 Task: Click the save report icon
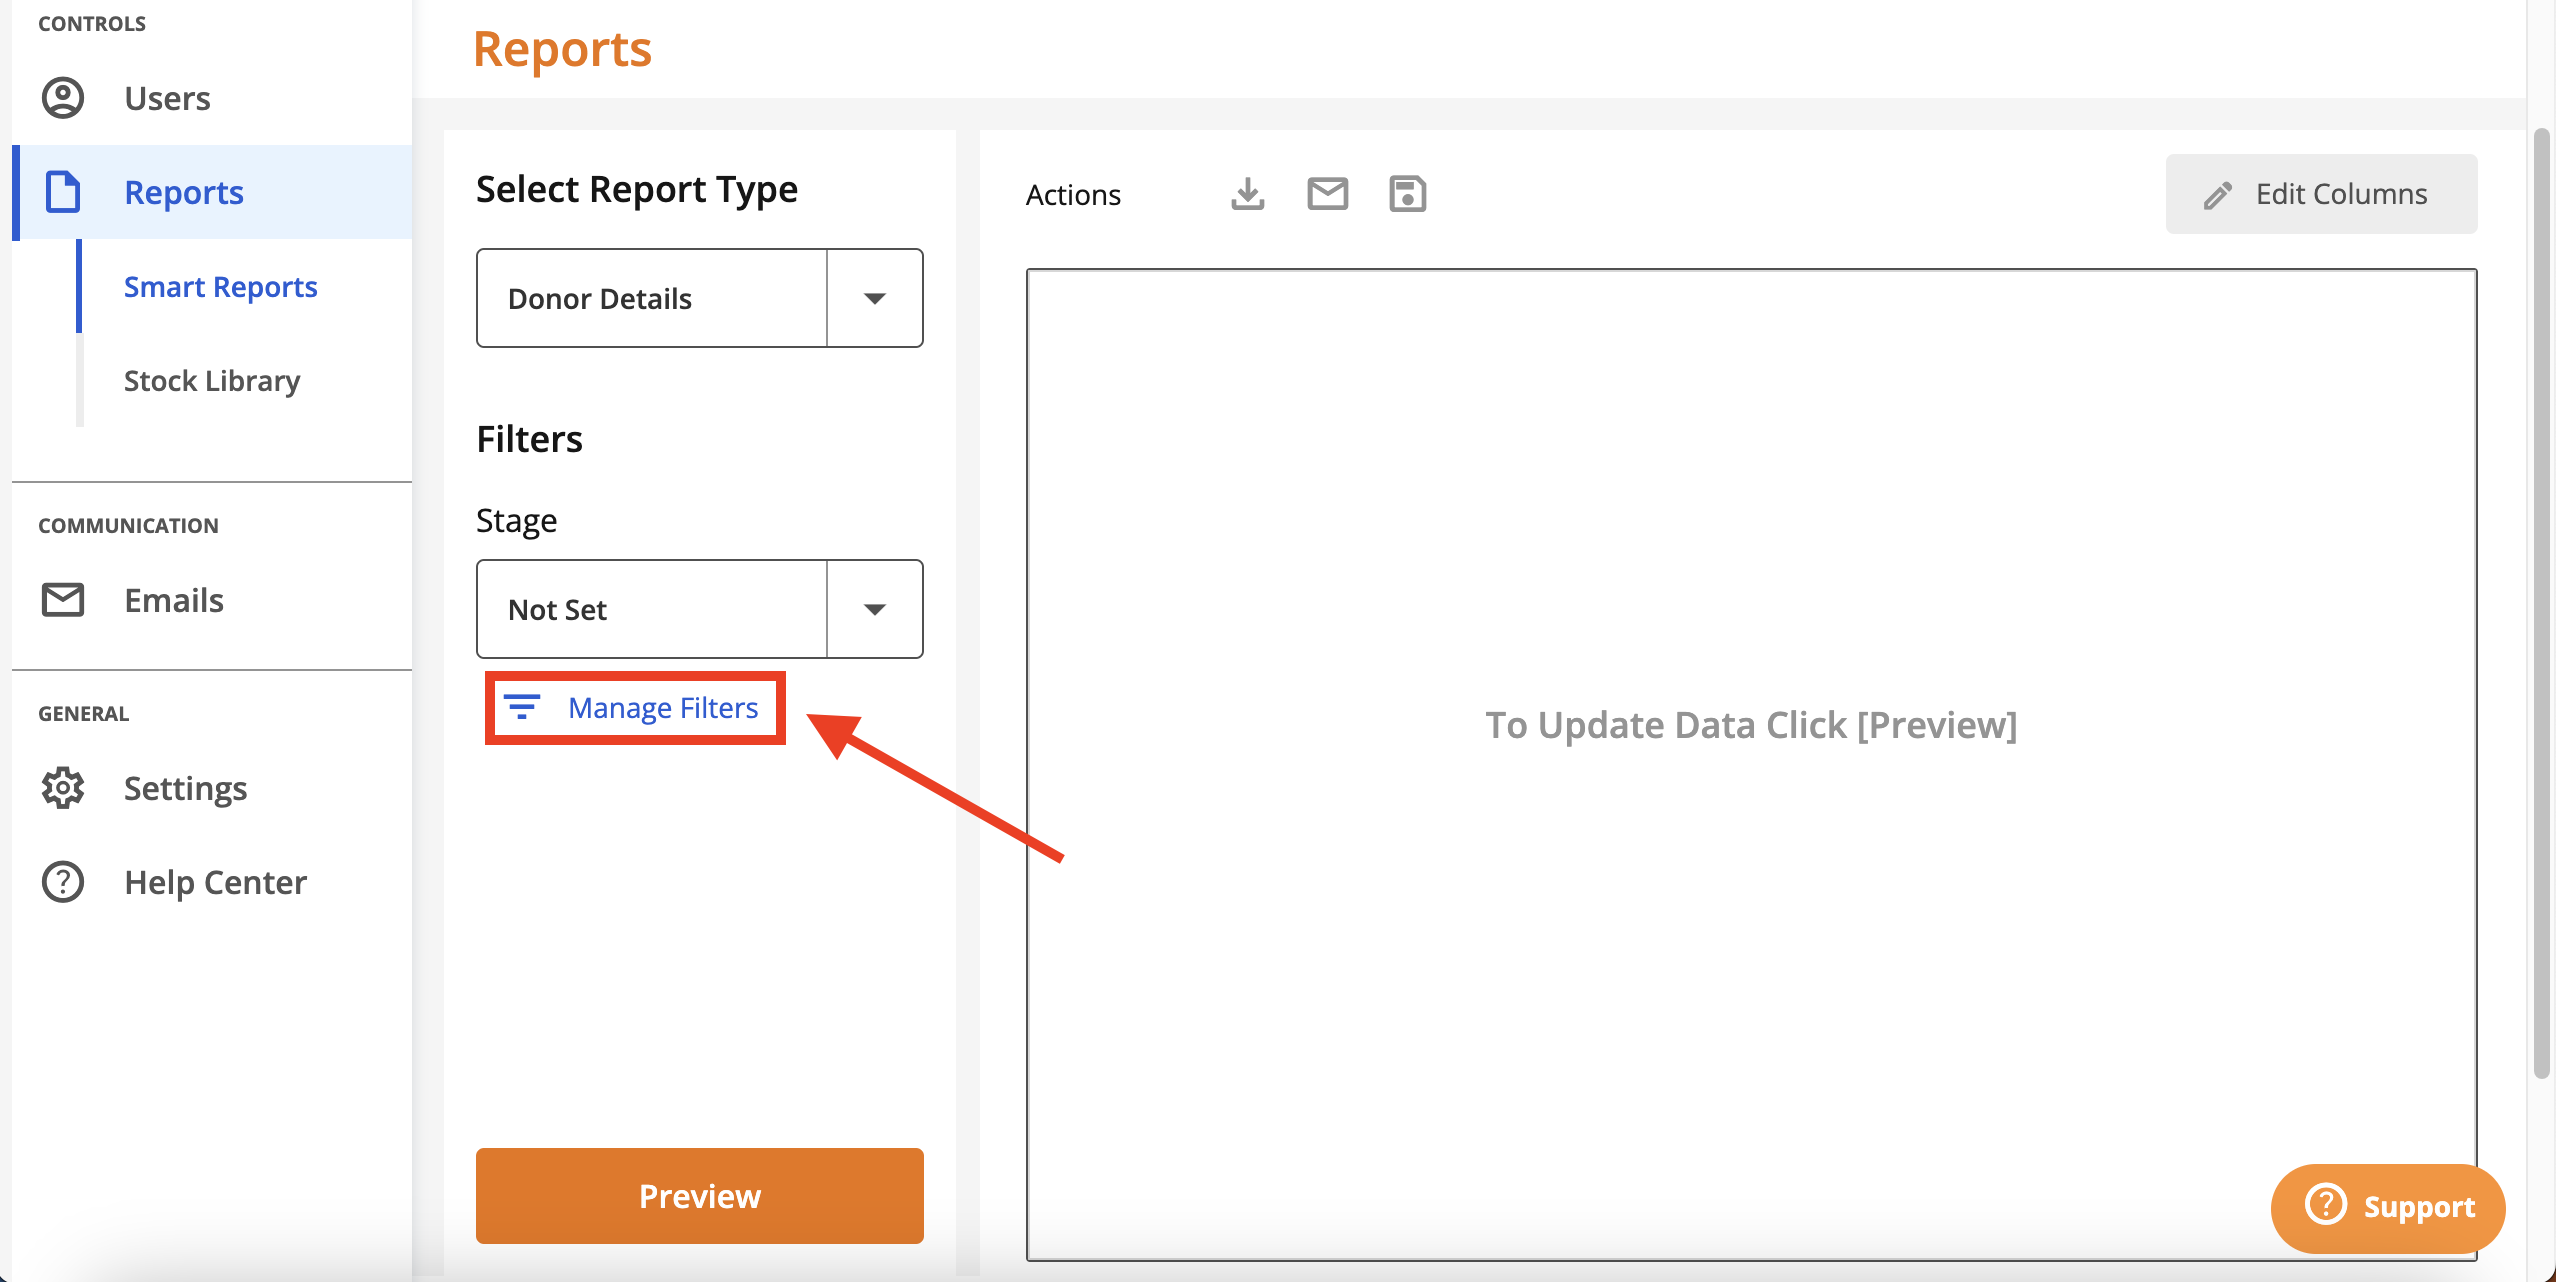1408,194
